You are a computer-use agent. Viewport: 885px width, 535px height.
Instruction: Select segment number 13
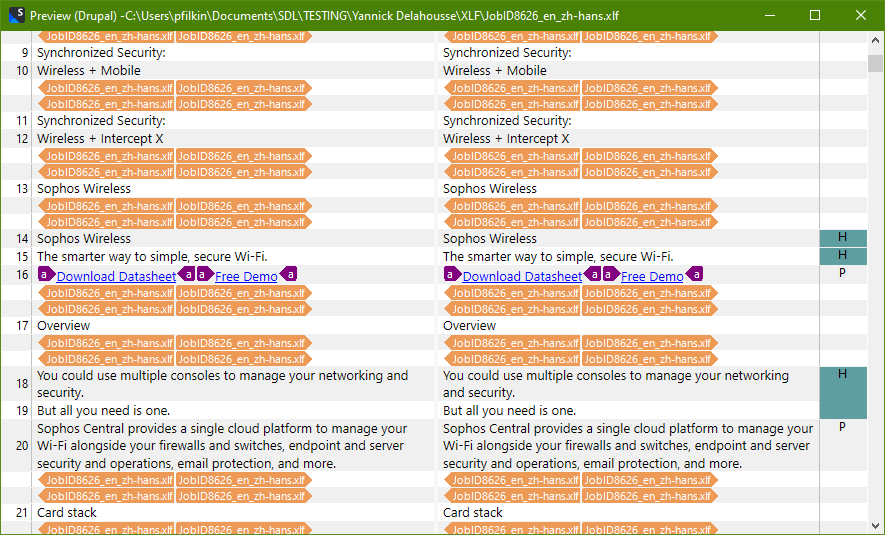22,189
